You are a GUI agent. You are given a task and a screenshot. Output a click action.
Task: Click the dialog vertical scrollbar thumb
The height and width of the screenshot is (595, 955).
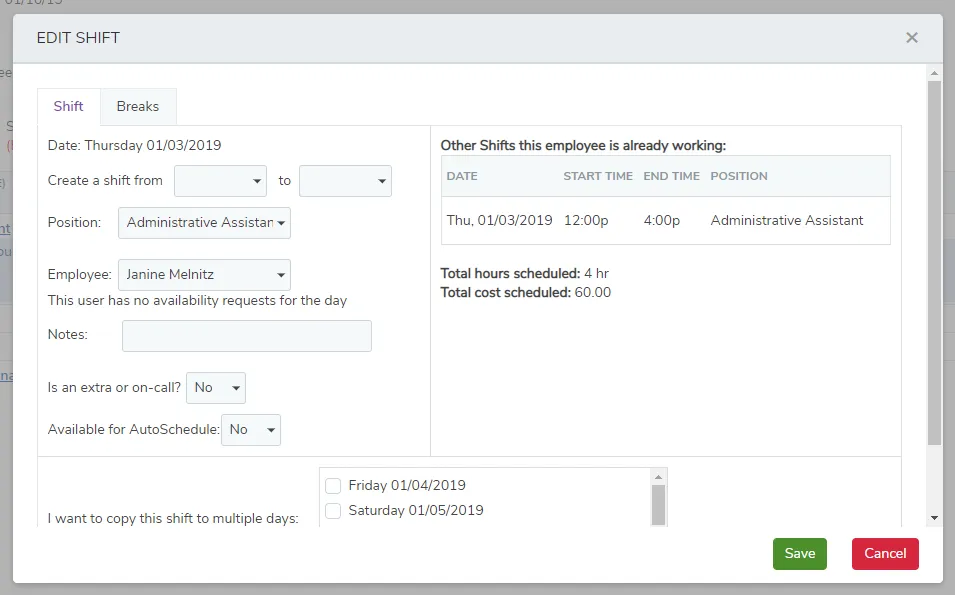click(x=934, y=262)
